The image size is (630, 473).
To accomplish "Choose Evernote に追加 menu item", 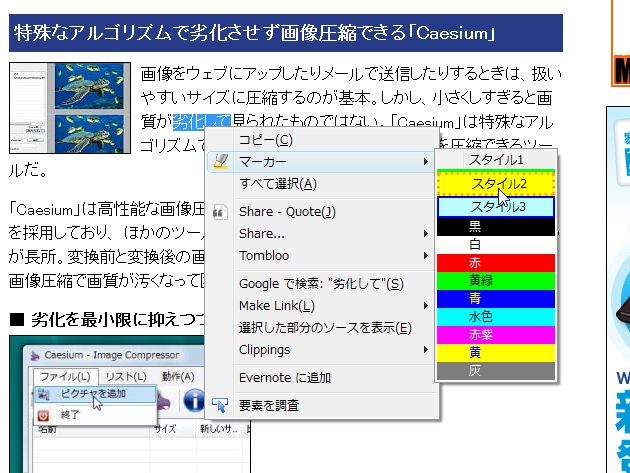I will pos(321,378).
